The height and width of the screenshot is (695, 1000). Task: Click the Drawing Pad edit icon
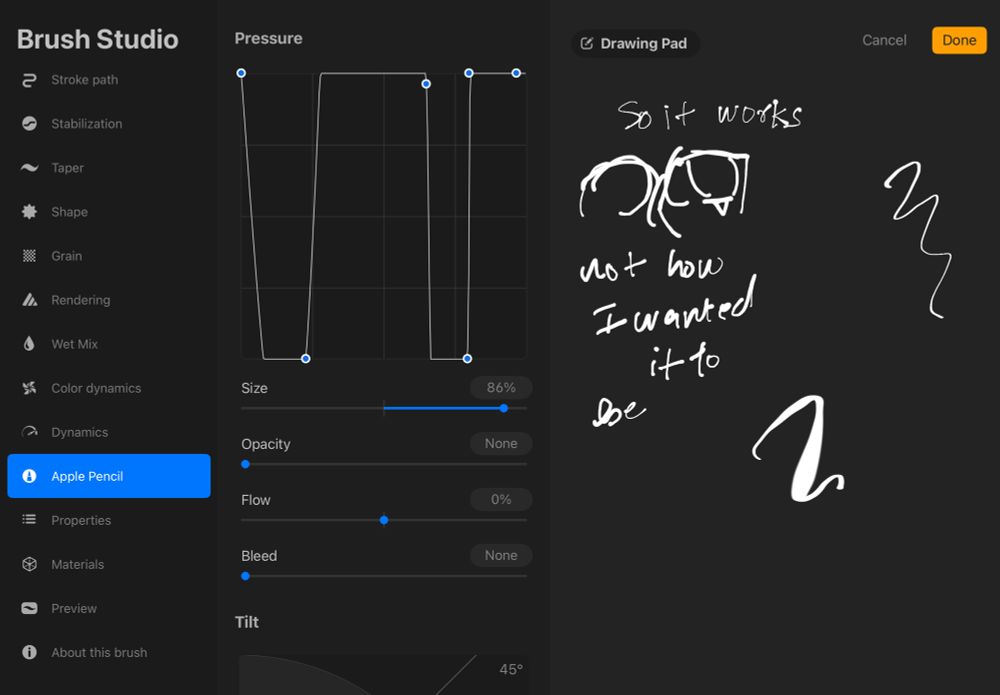(586, 43)
